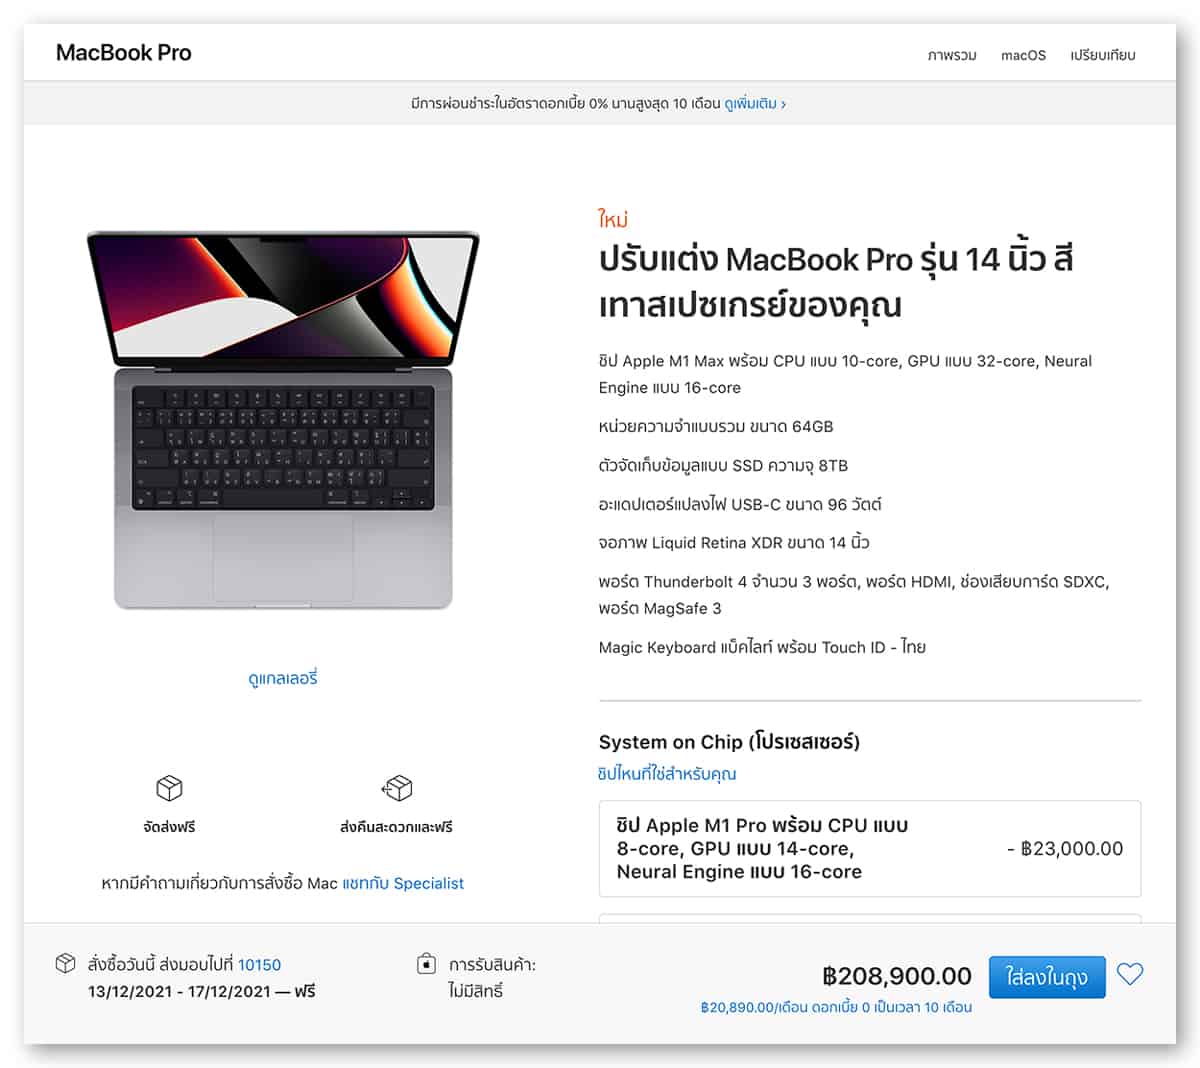Click the free delivery box icon
Image resolution: width=1200 pixels, height=1068 pixels.
coord(169,788)
